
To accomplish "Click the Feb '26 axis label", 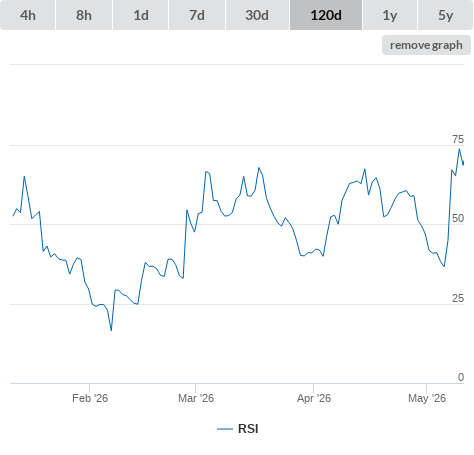I will pyautogui.click(x=90, y=398).
